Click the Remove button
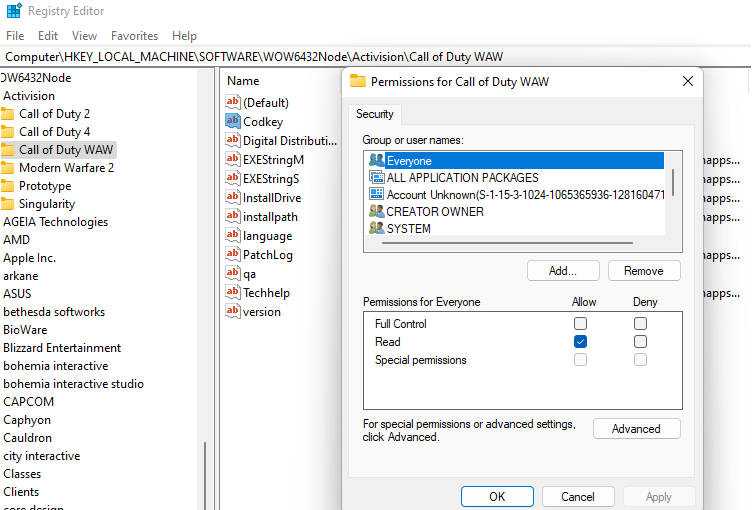This screenshot has height=510, width=753. click(644, 271)
